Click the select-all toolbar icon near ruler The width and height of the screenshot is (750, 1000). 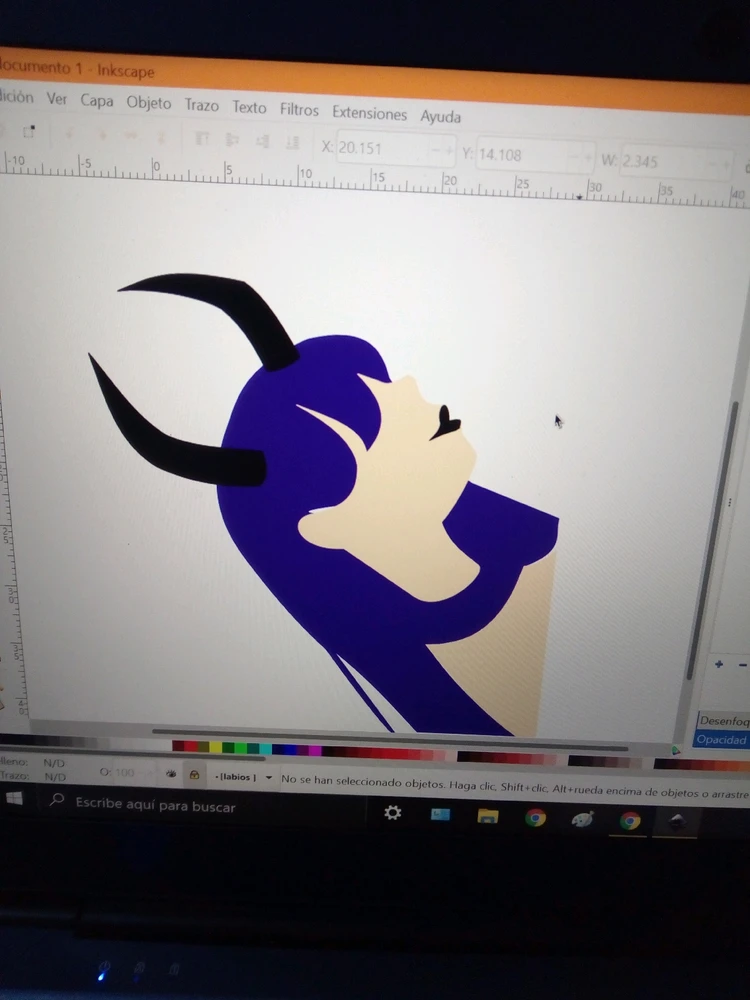[28, 131]
